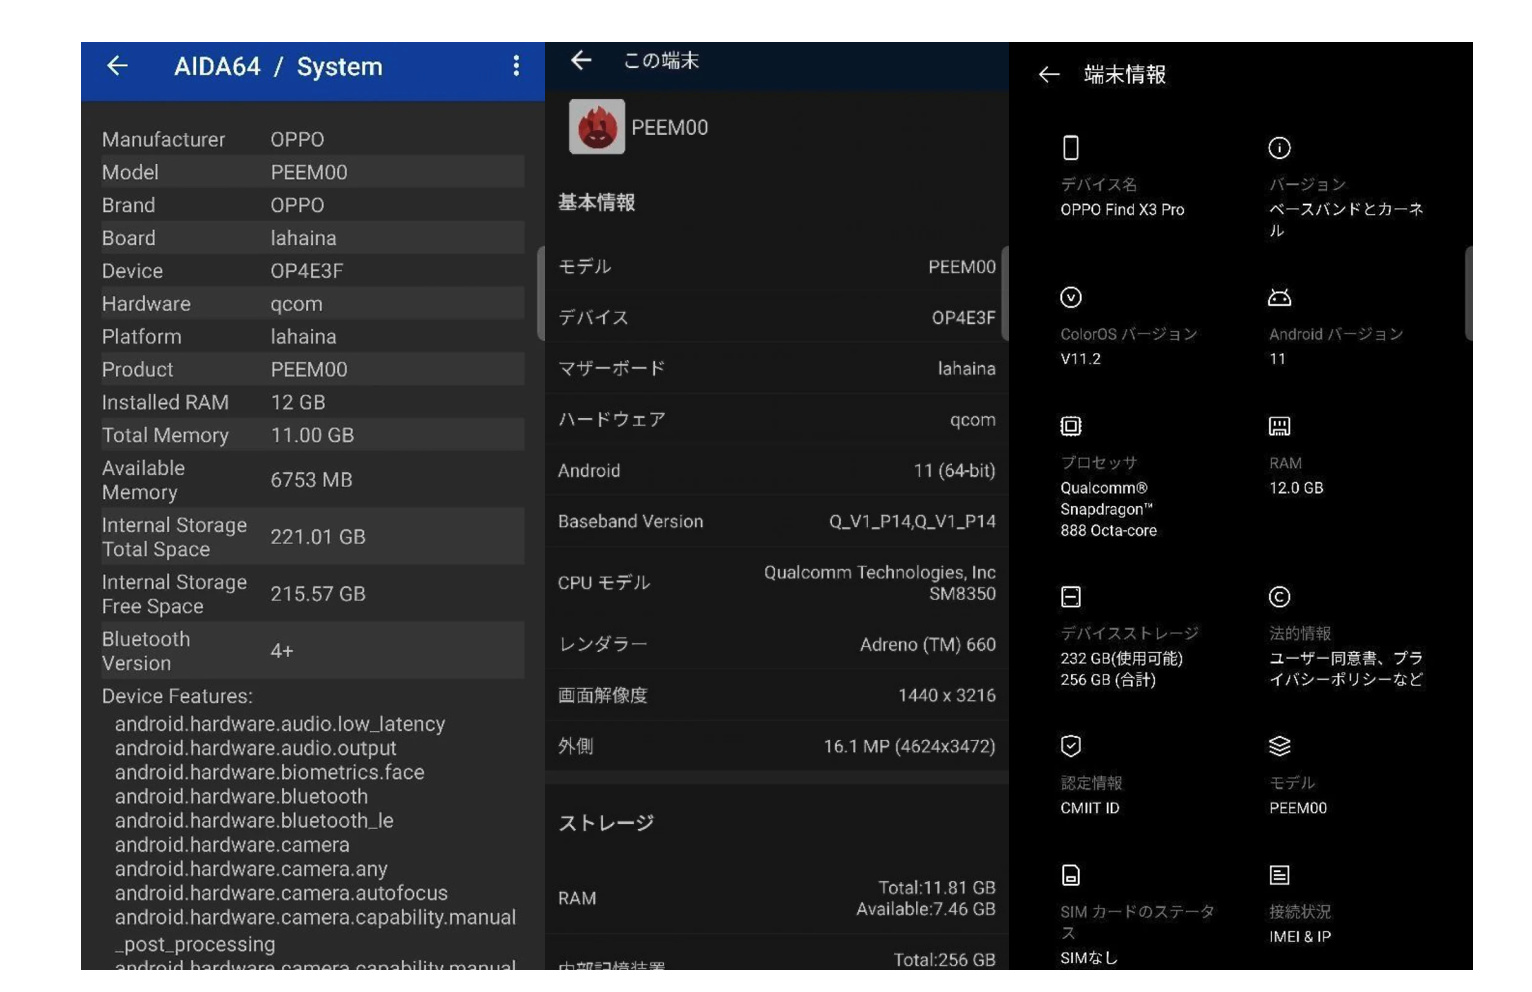Select android.hardware.bluetooth_le feature line
Viewport: 1532px width, 992px height.
[254, 821]
